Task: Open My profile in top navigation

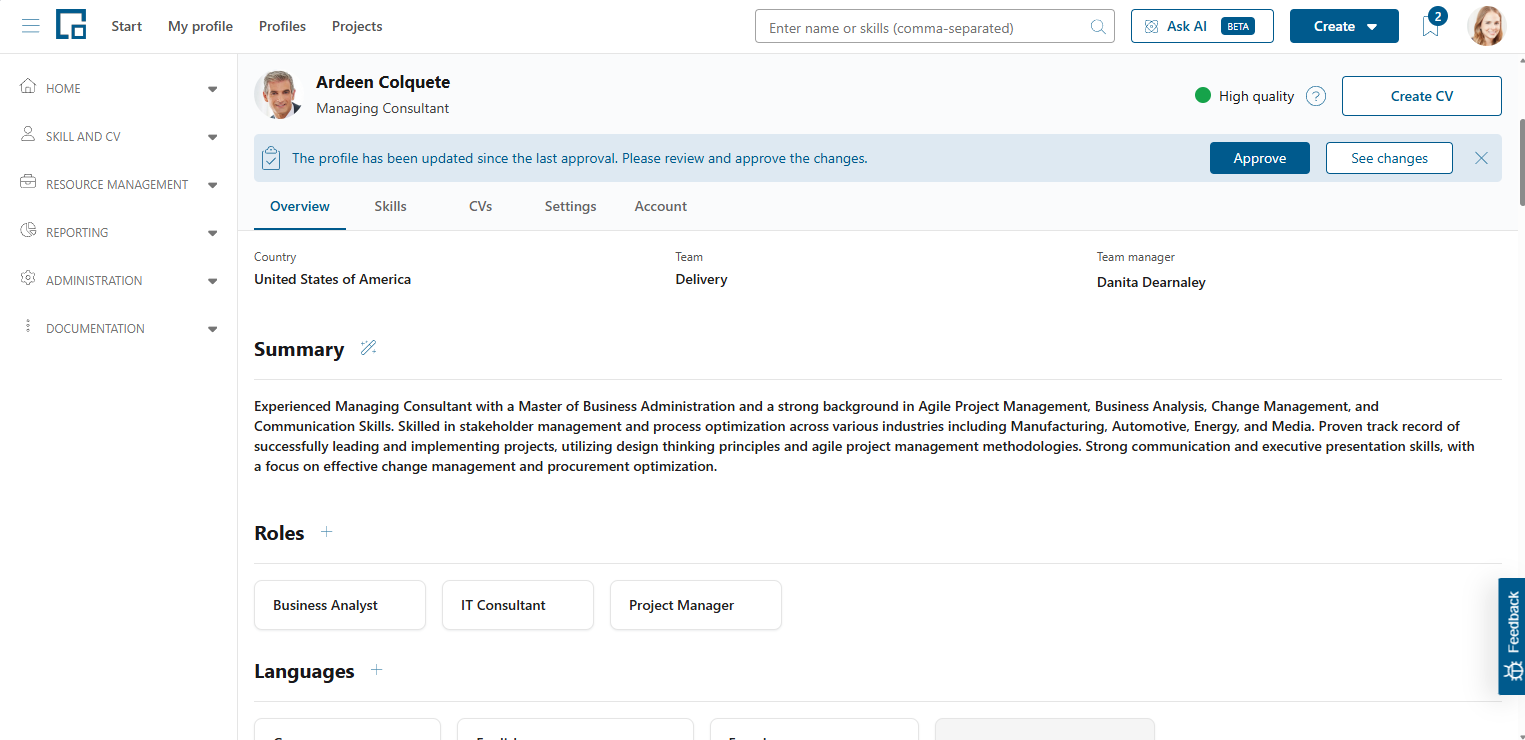Action: [200, 26]
